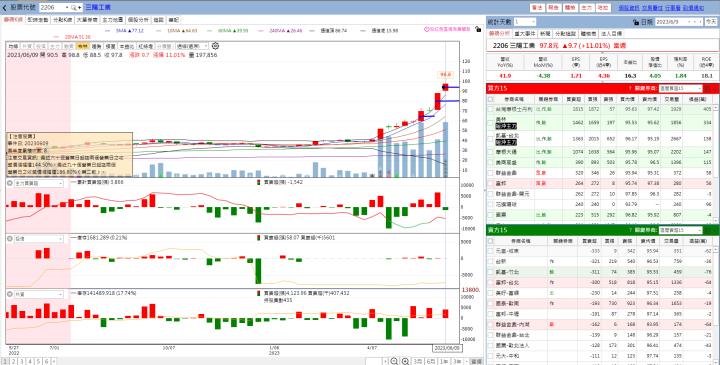Zoom in the chart with plus magnifier
This screenshot has height=365, width=720.
tap(405, 361)
